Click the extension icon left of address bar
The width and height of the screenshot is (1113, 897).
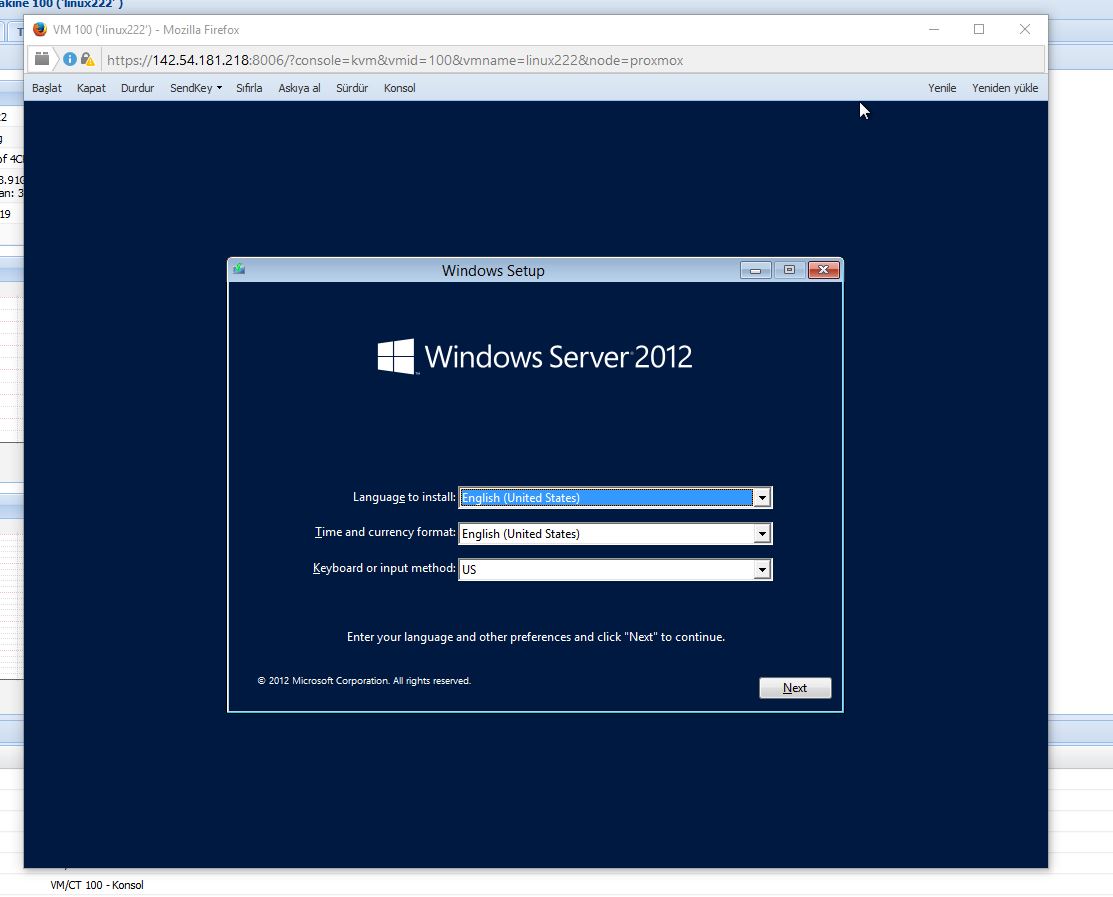(x=42, y=59)
